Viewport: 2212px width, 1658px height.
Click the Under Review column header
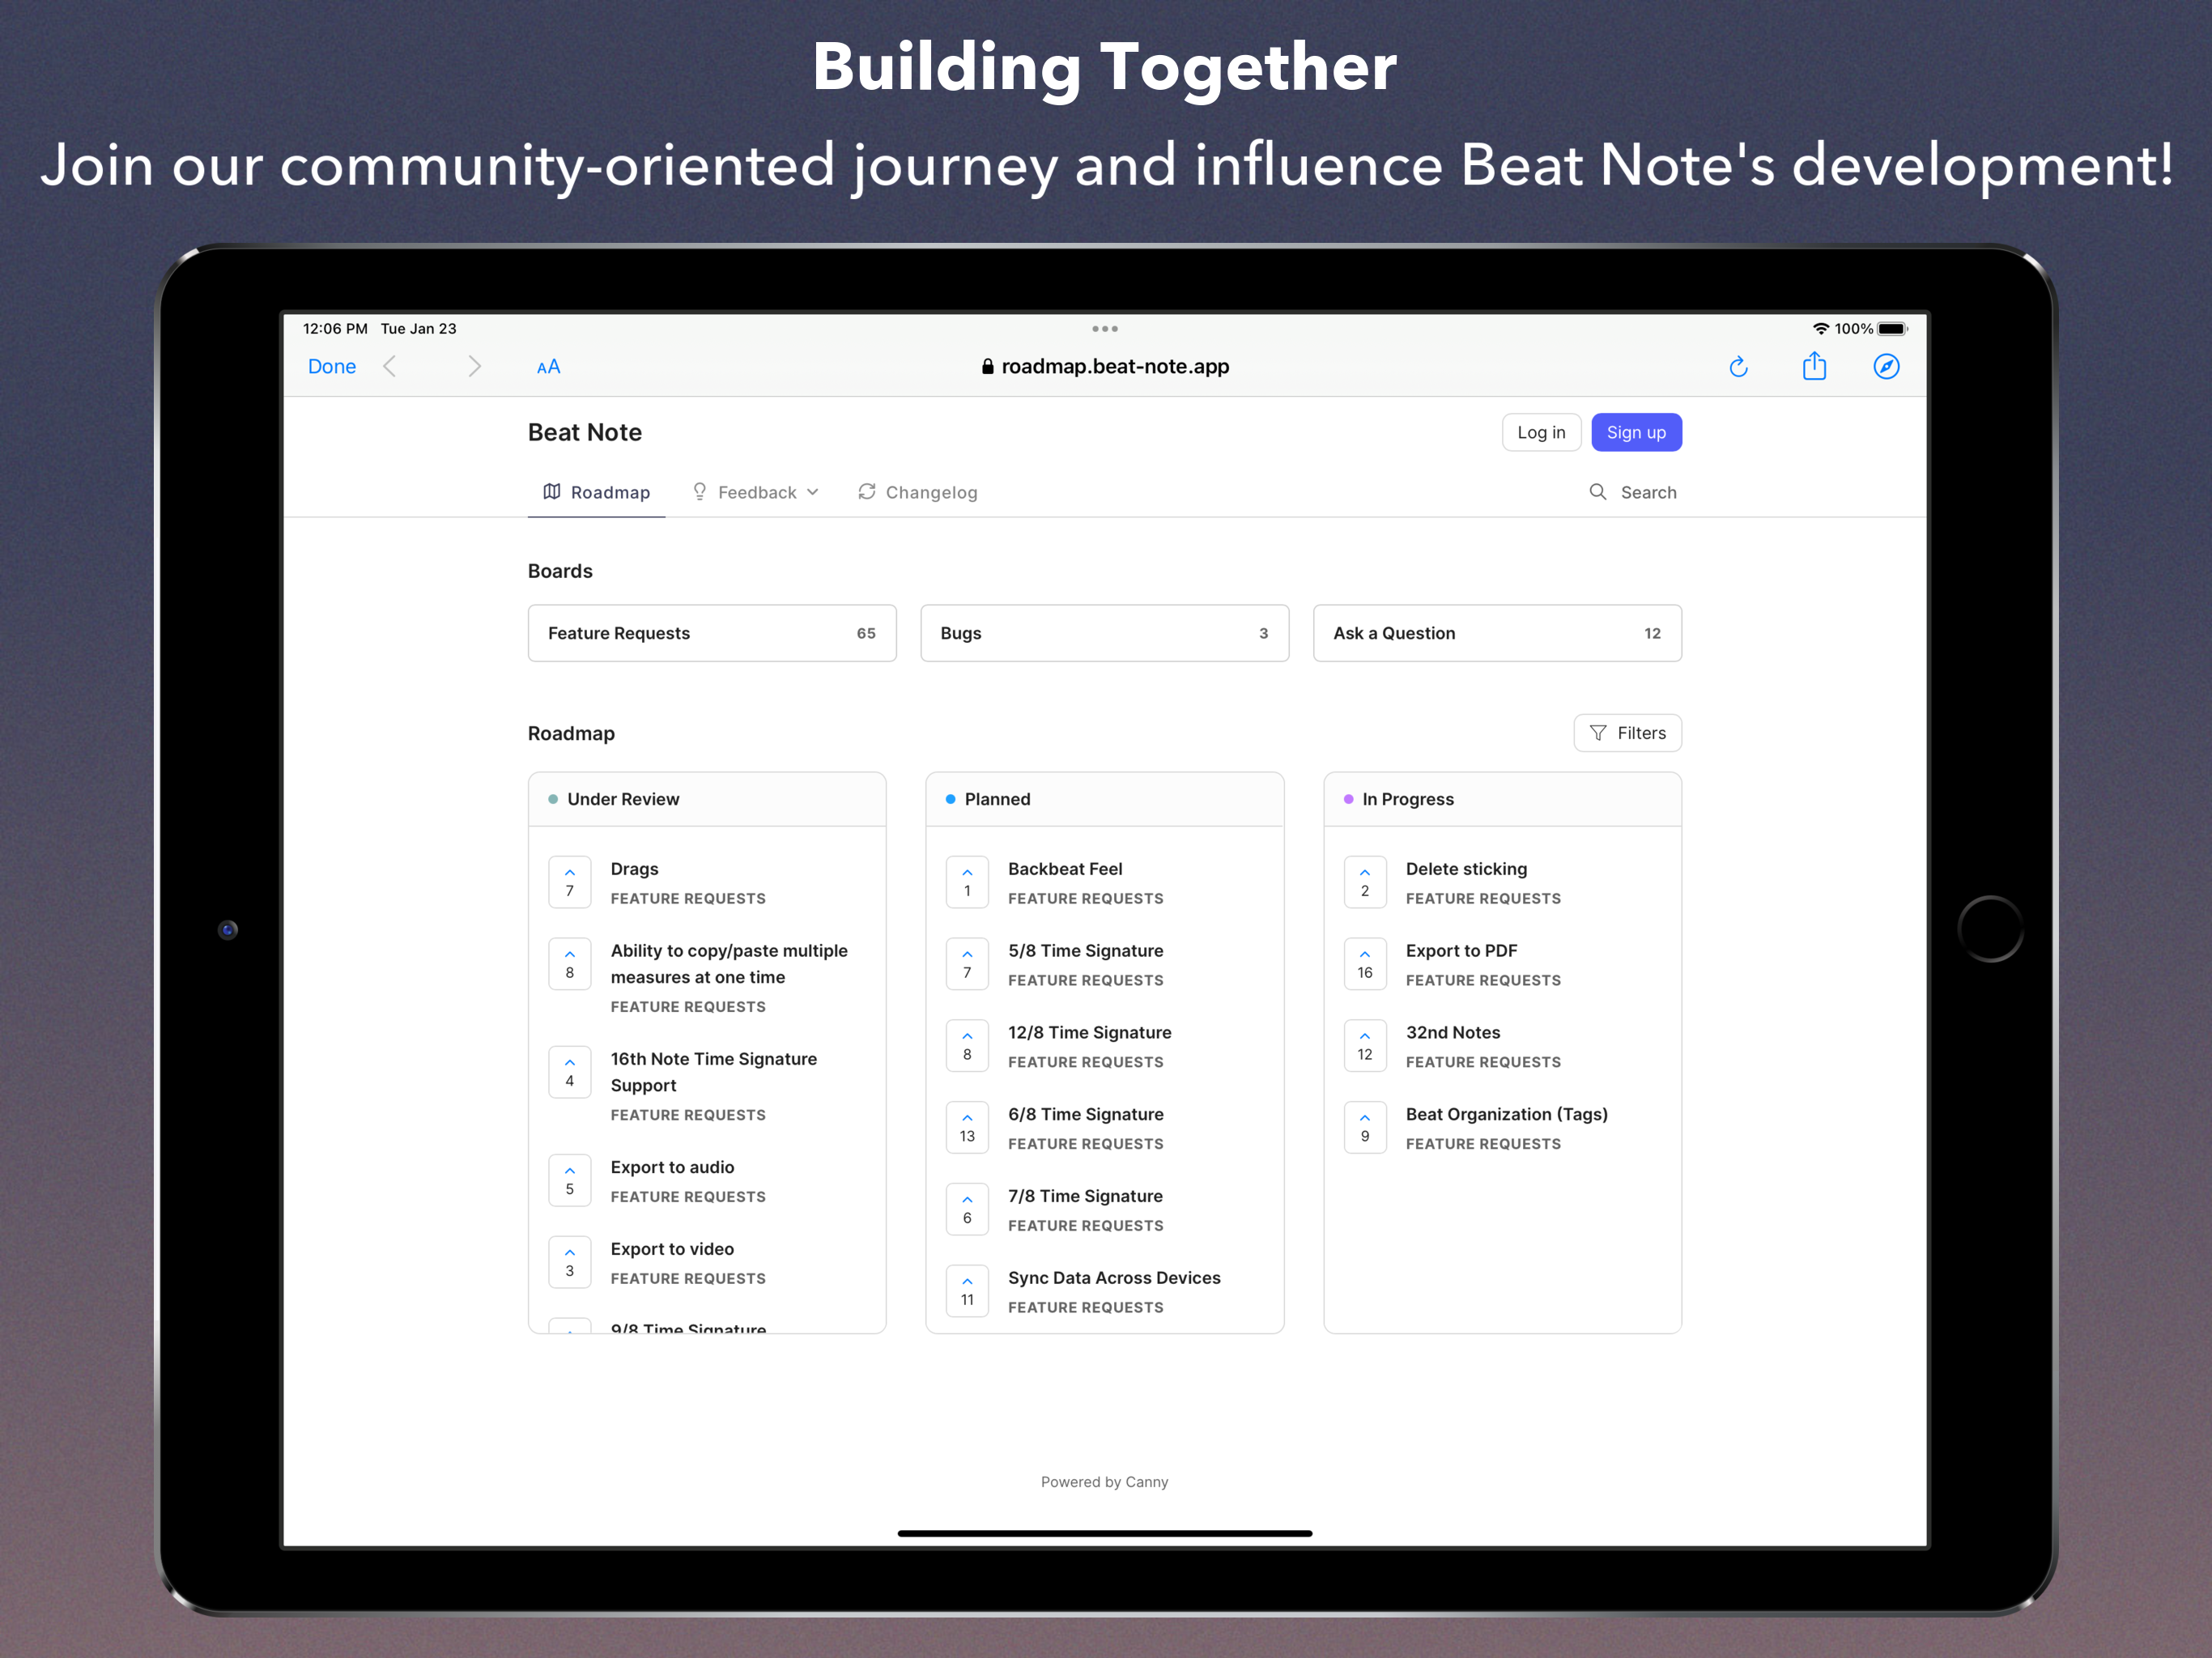707,799
